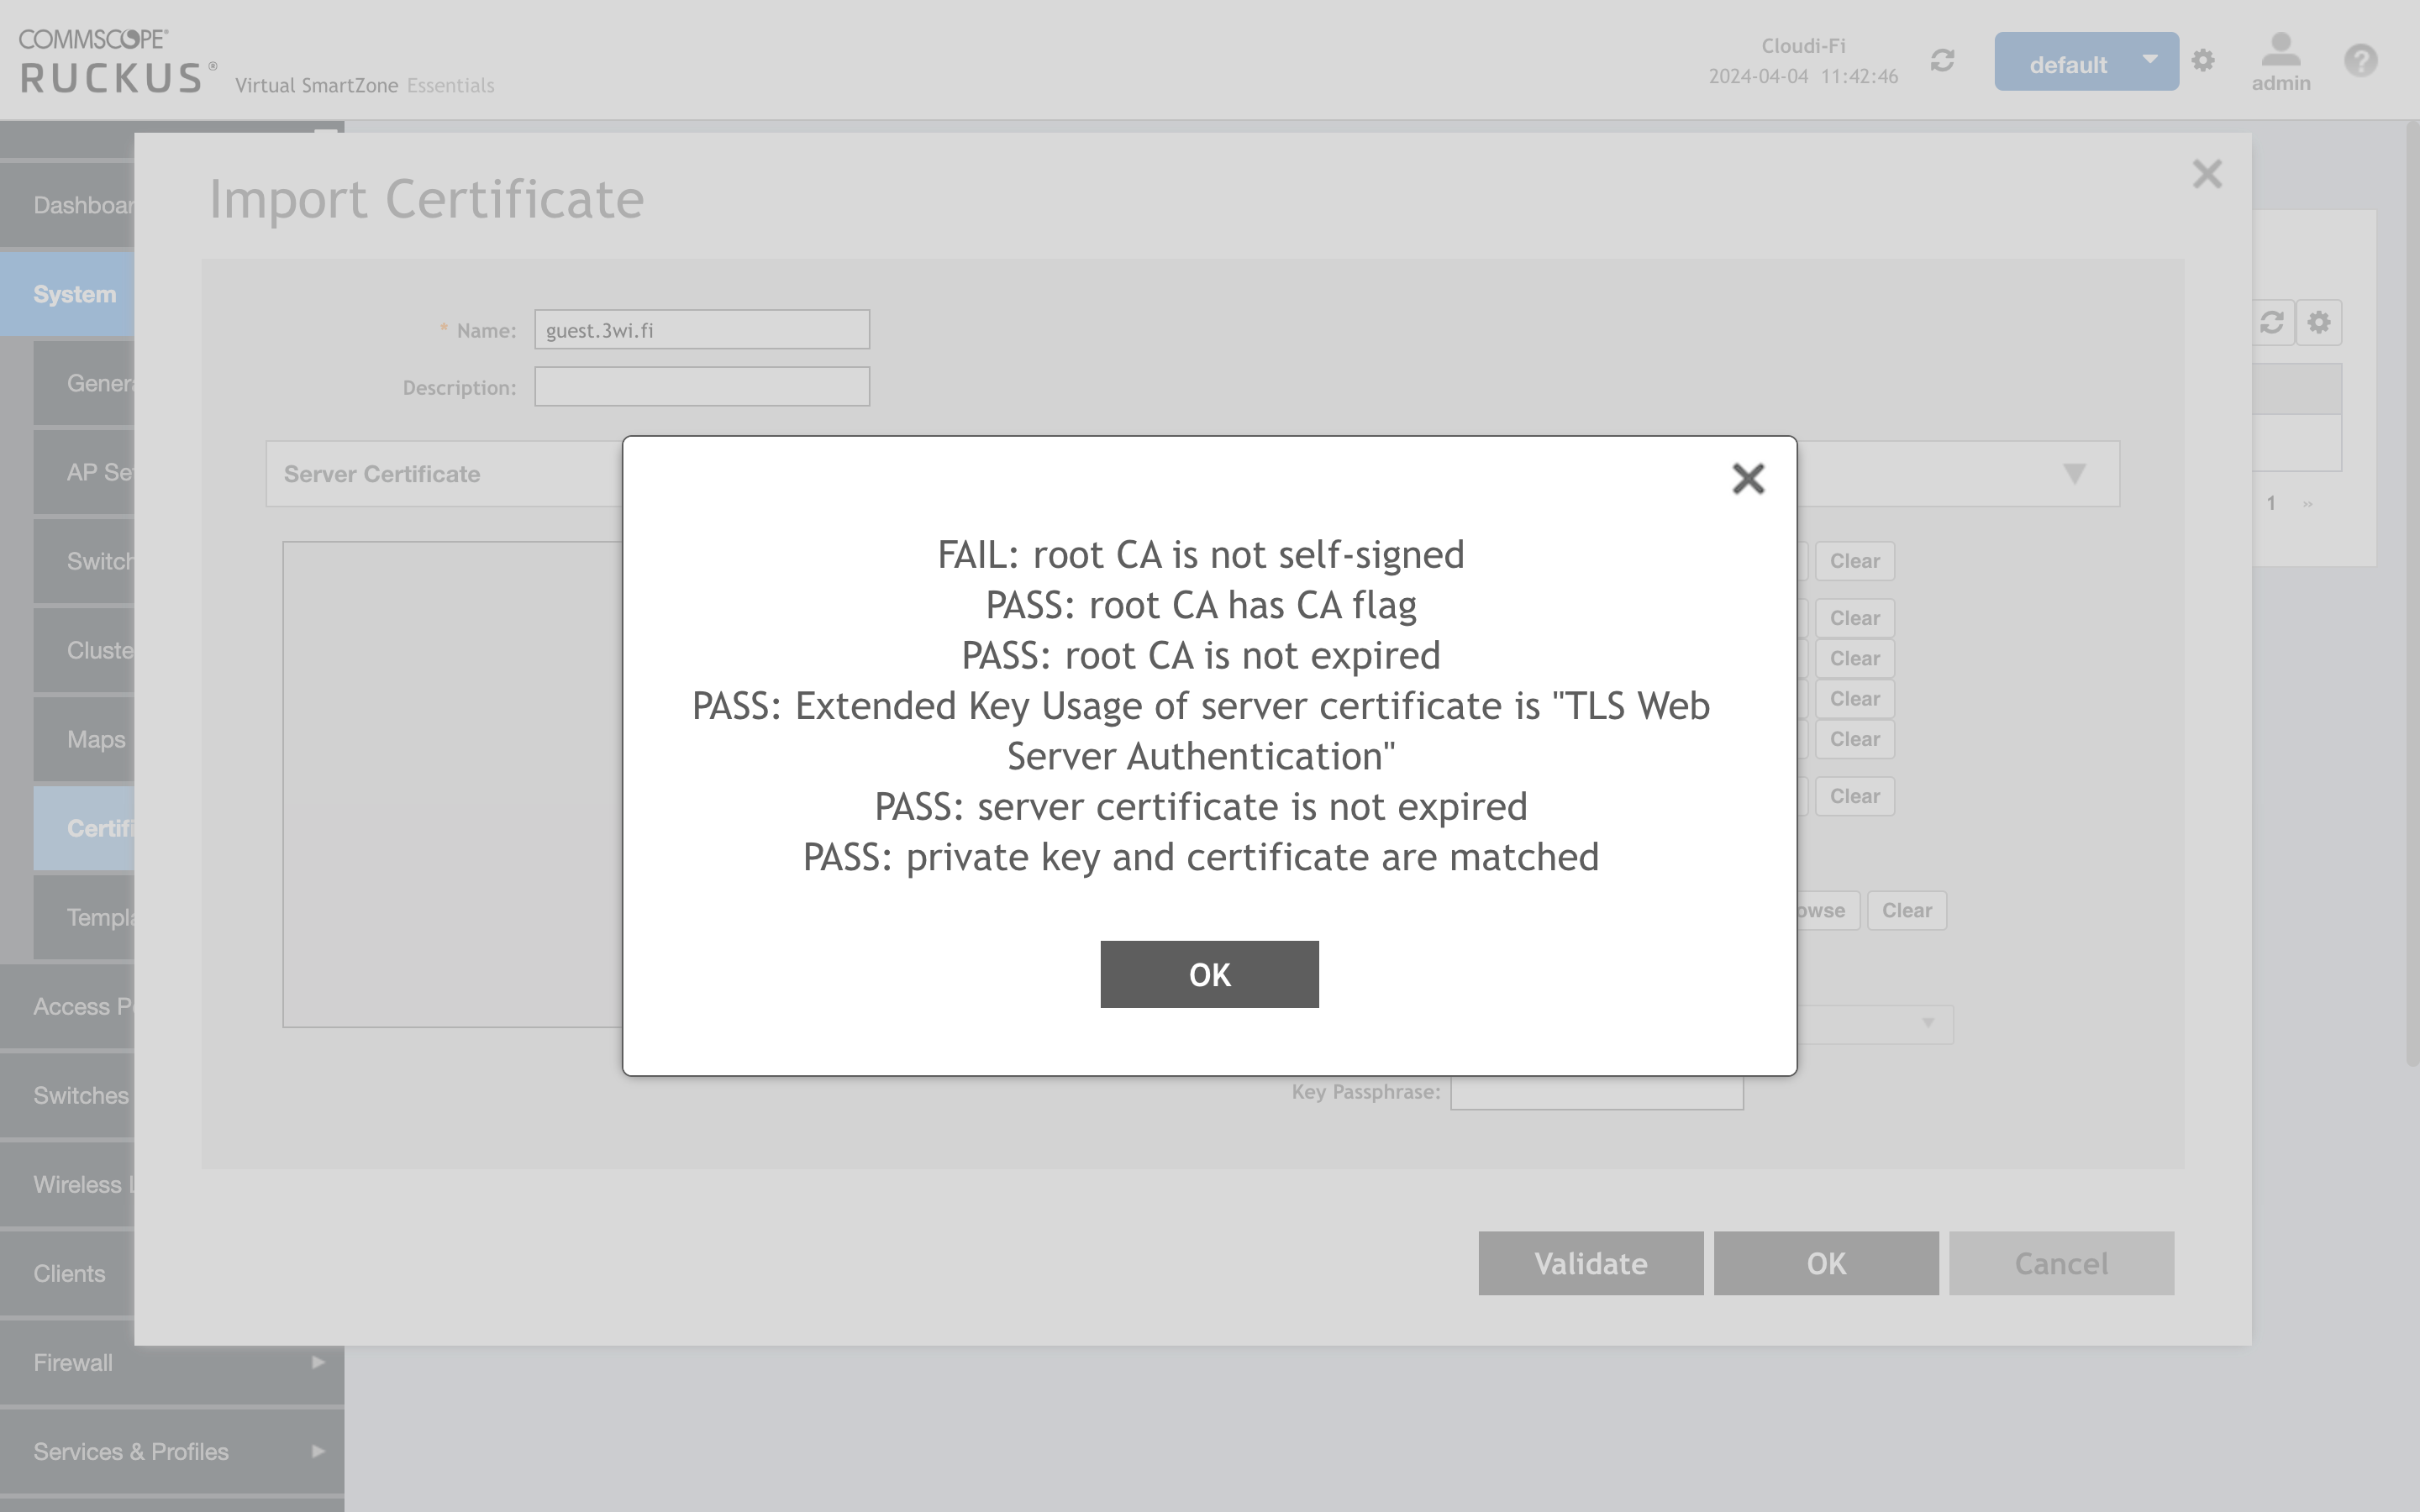Expand the Certificates sidebar menu item
The image size is (2420, 1512).
96,827
